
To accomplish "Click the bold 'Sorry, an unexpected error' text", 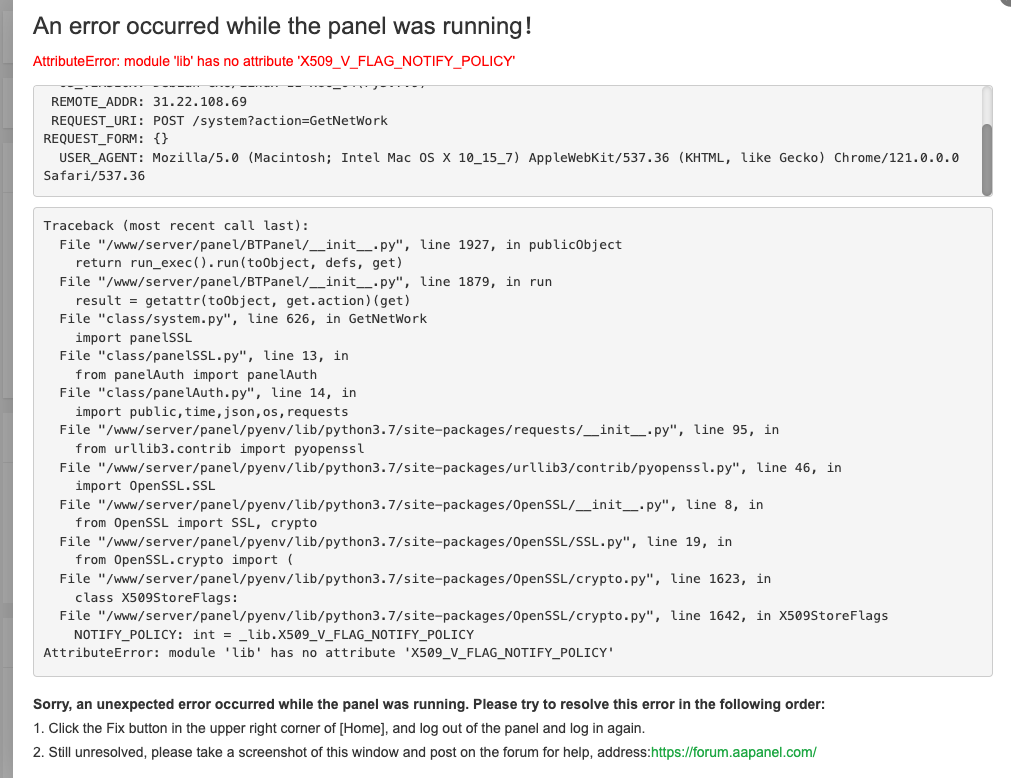I will 429,704.
